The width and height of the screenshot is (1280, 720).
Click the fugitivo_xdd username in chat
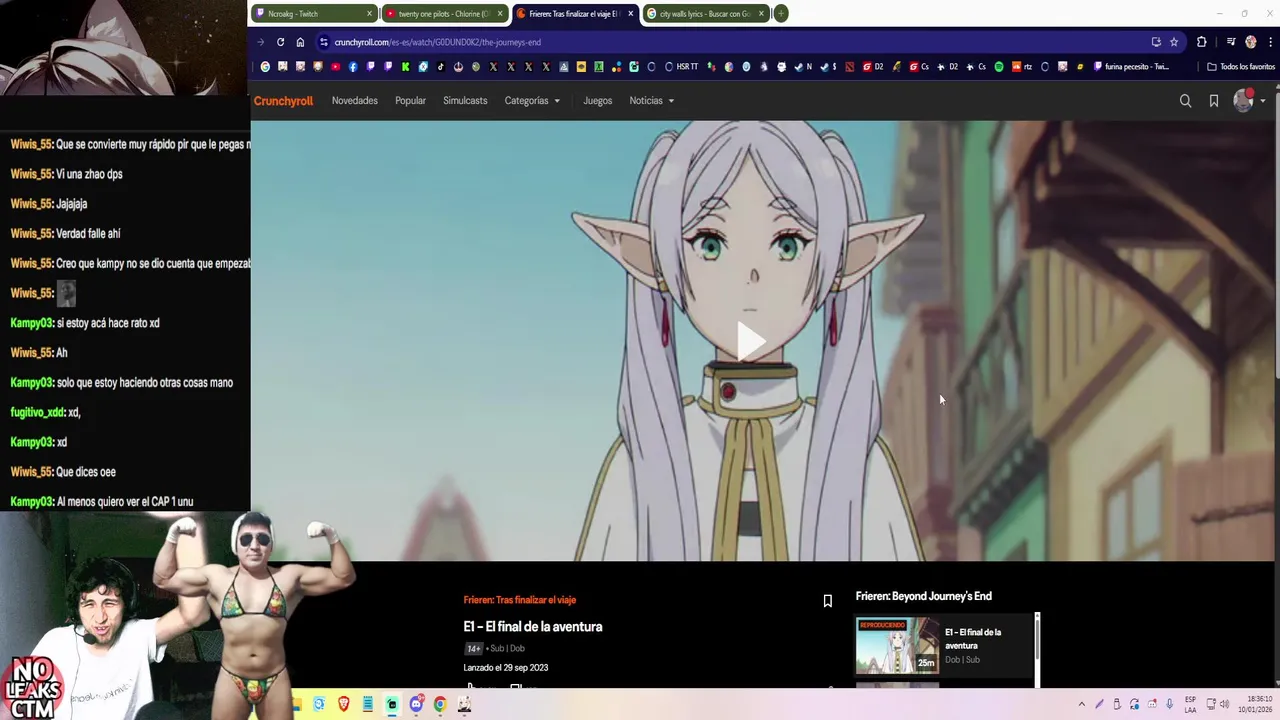[38, 412]
